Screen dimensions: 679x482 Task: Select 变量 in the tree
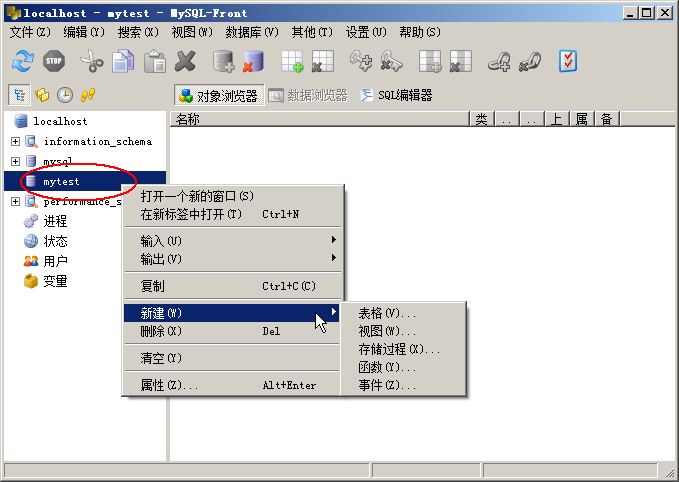[x=55, y=281]
